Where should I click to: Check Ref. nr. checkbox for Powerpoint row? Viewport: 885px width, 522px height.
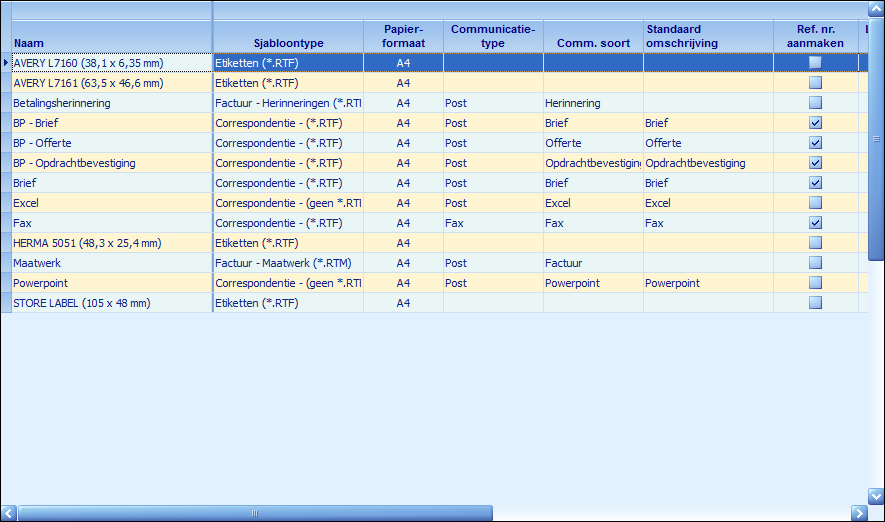815,283
